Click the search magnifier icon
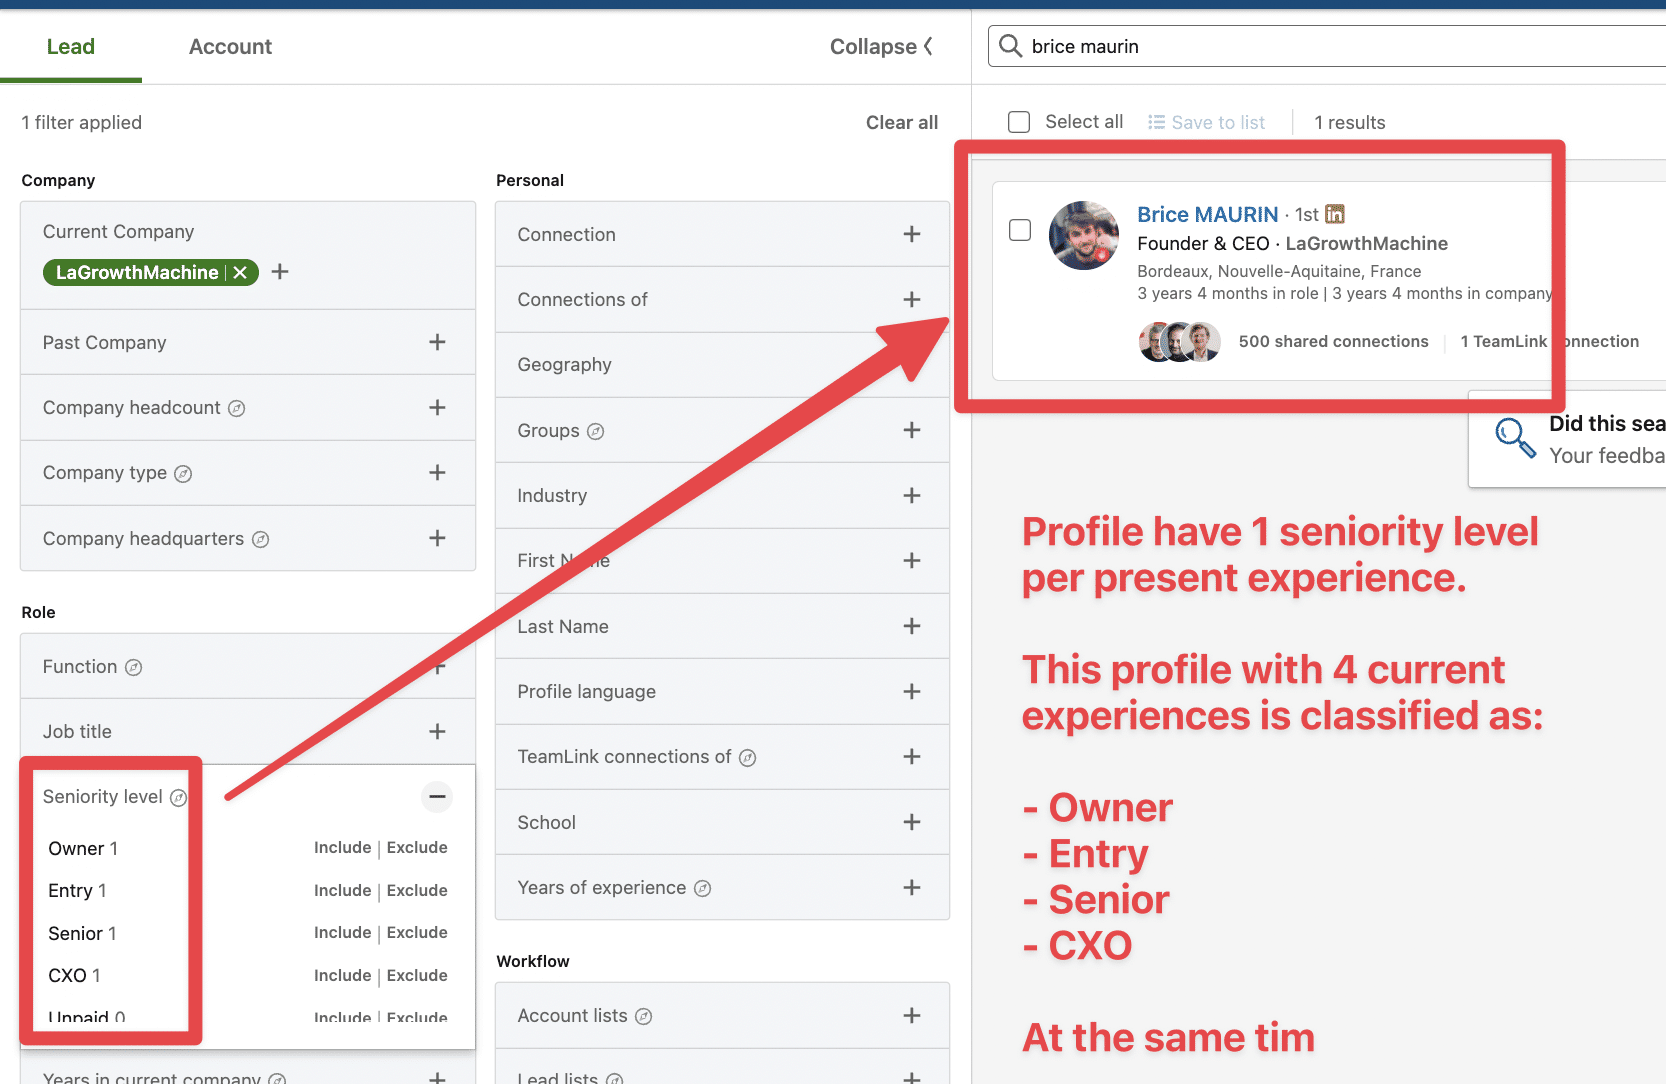 (1010, 46)
